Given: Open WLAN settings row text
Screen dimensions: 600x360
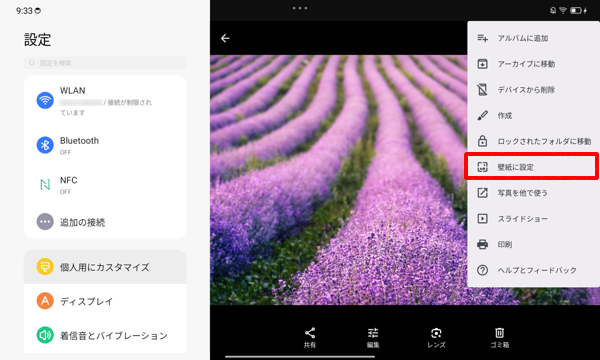Looking at the screenshot, I should (72, 91).
